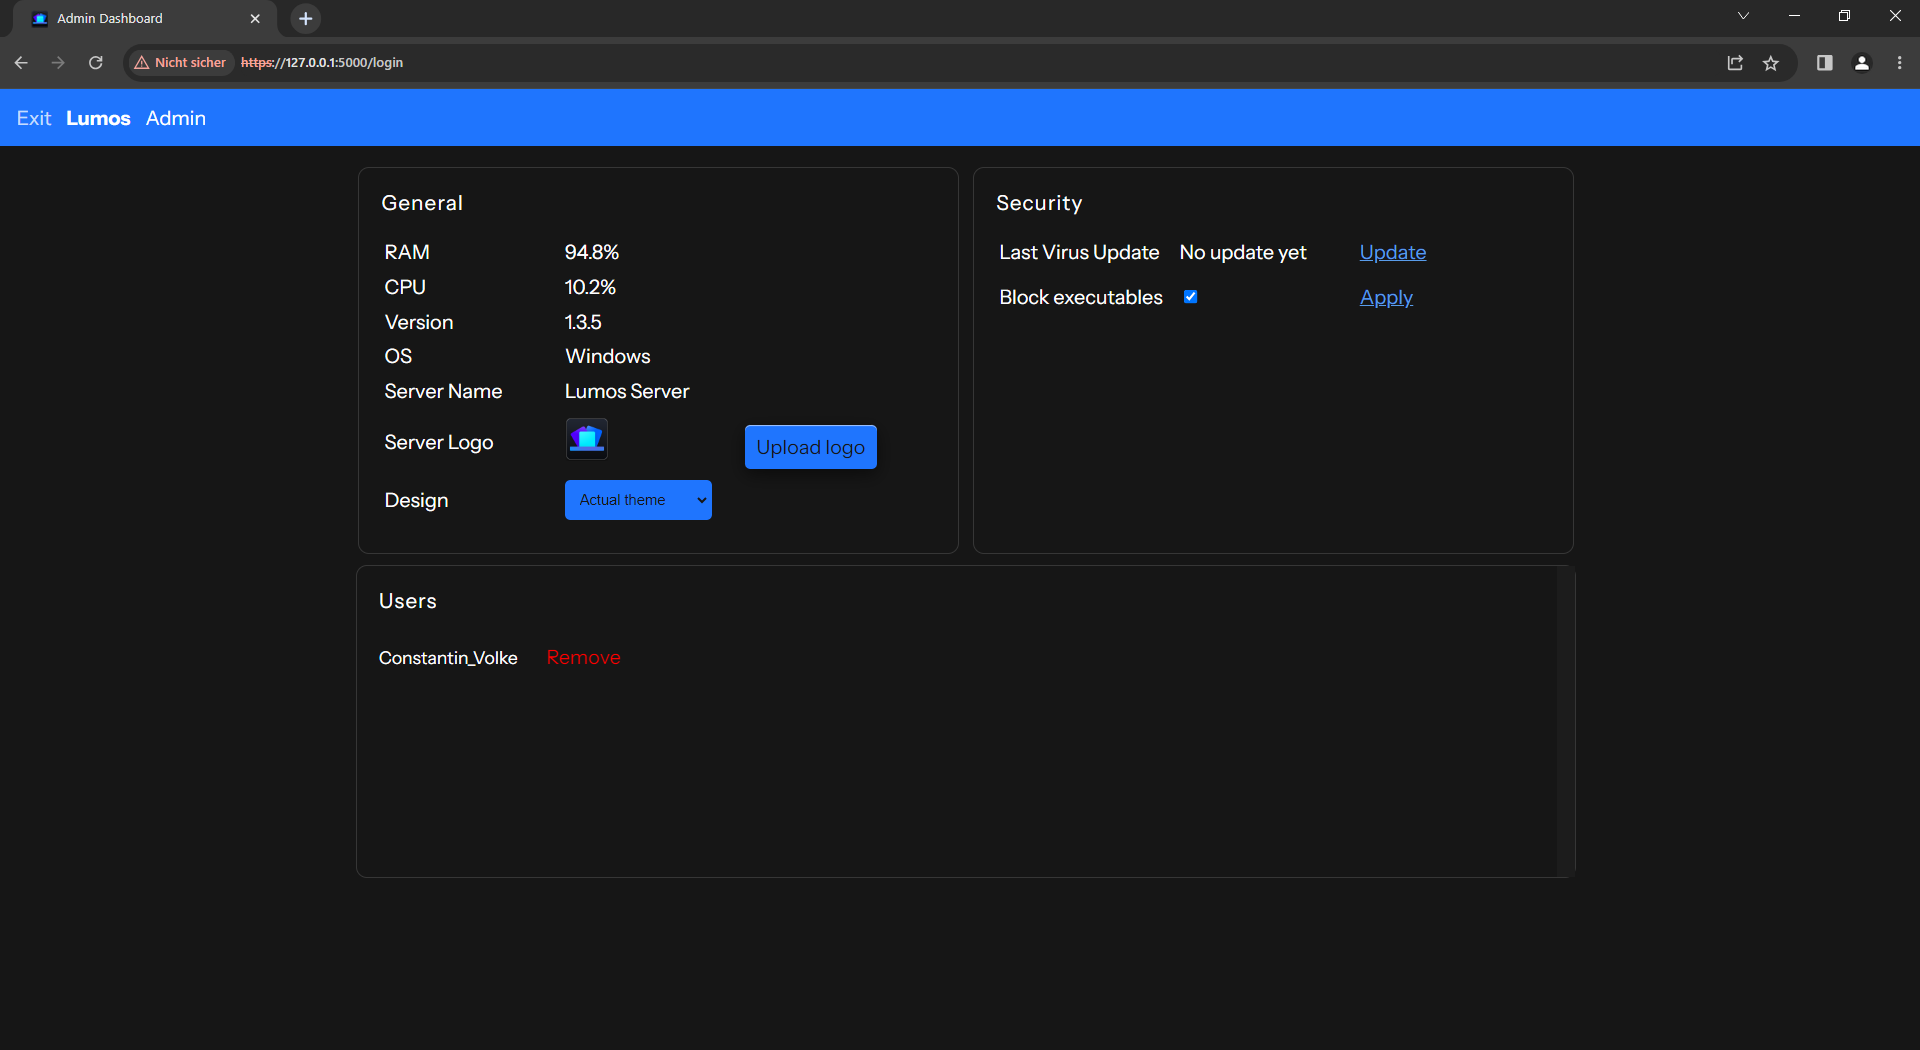
Task: Click the 'No update yet' status text
Action: point(1243,252)
